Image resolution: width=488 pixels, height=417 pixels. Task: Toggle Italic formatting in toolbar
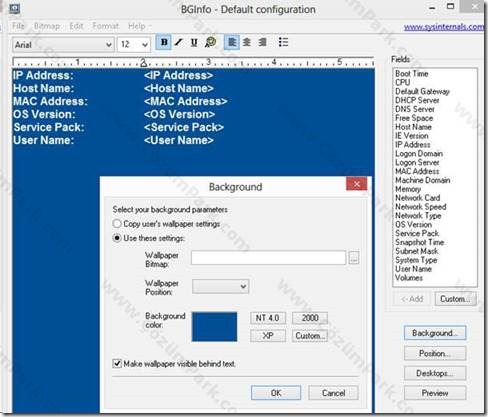click(x=179, y=42)
